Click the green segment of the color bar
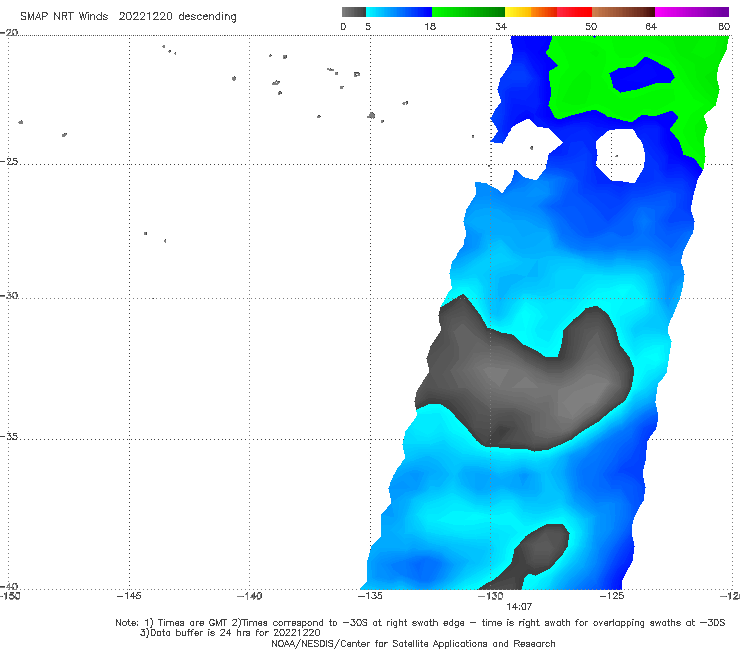Image resolution: width=740 pixels, height=650 pixels. coord(468,12)
